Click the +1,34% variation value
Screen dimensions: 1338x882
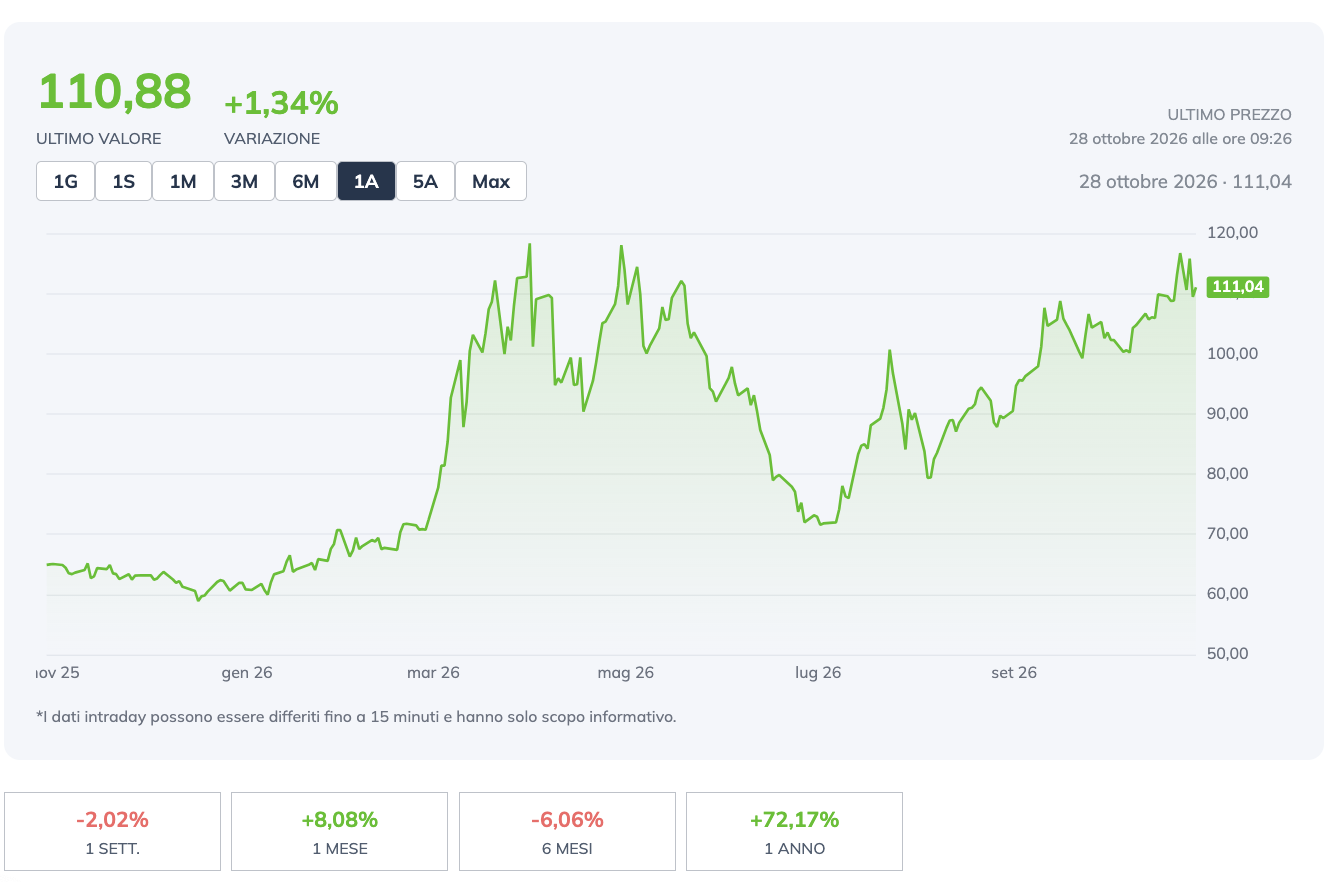[x=281, y=103]
